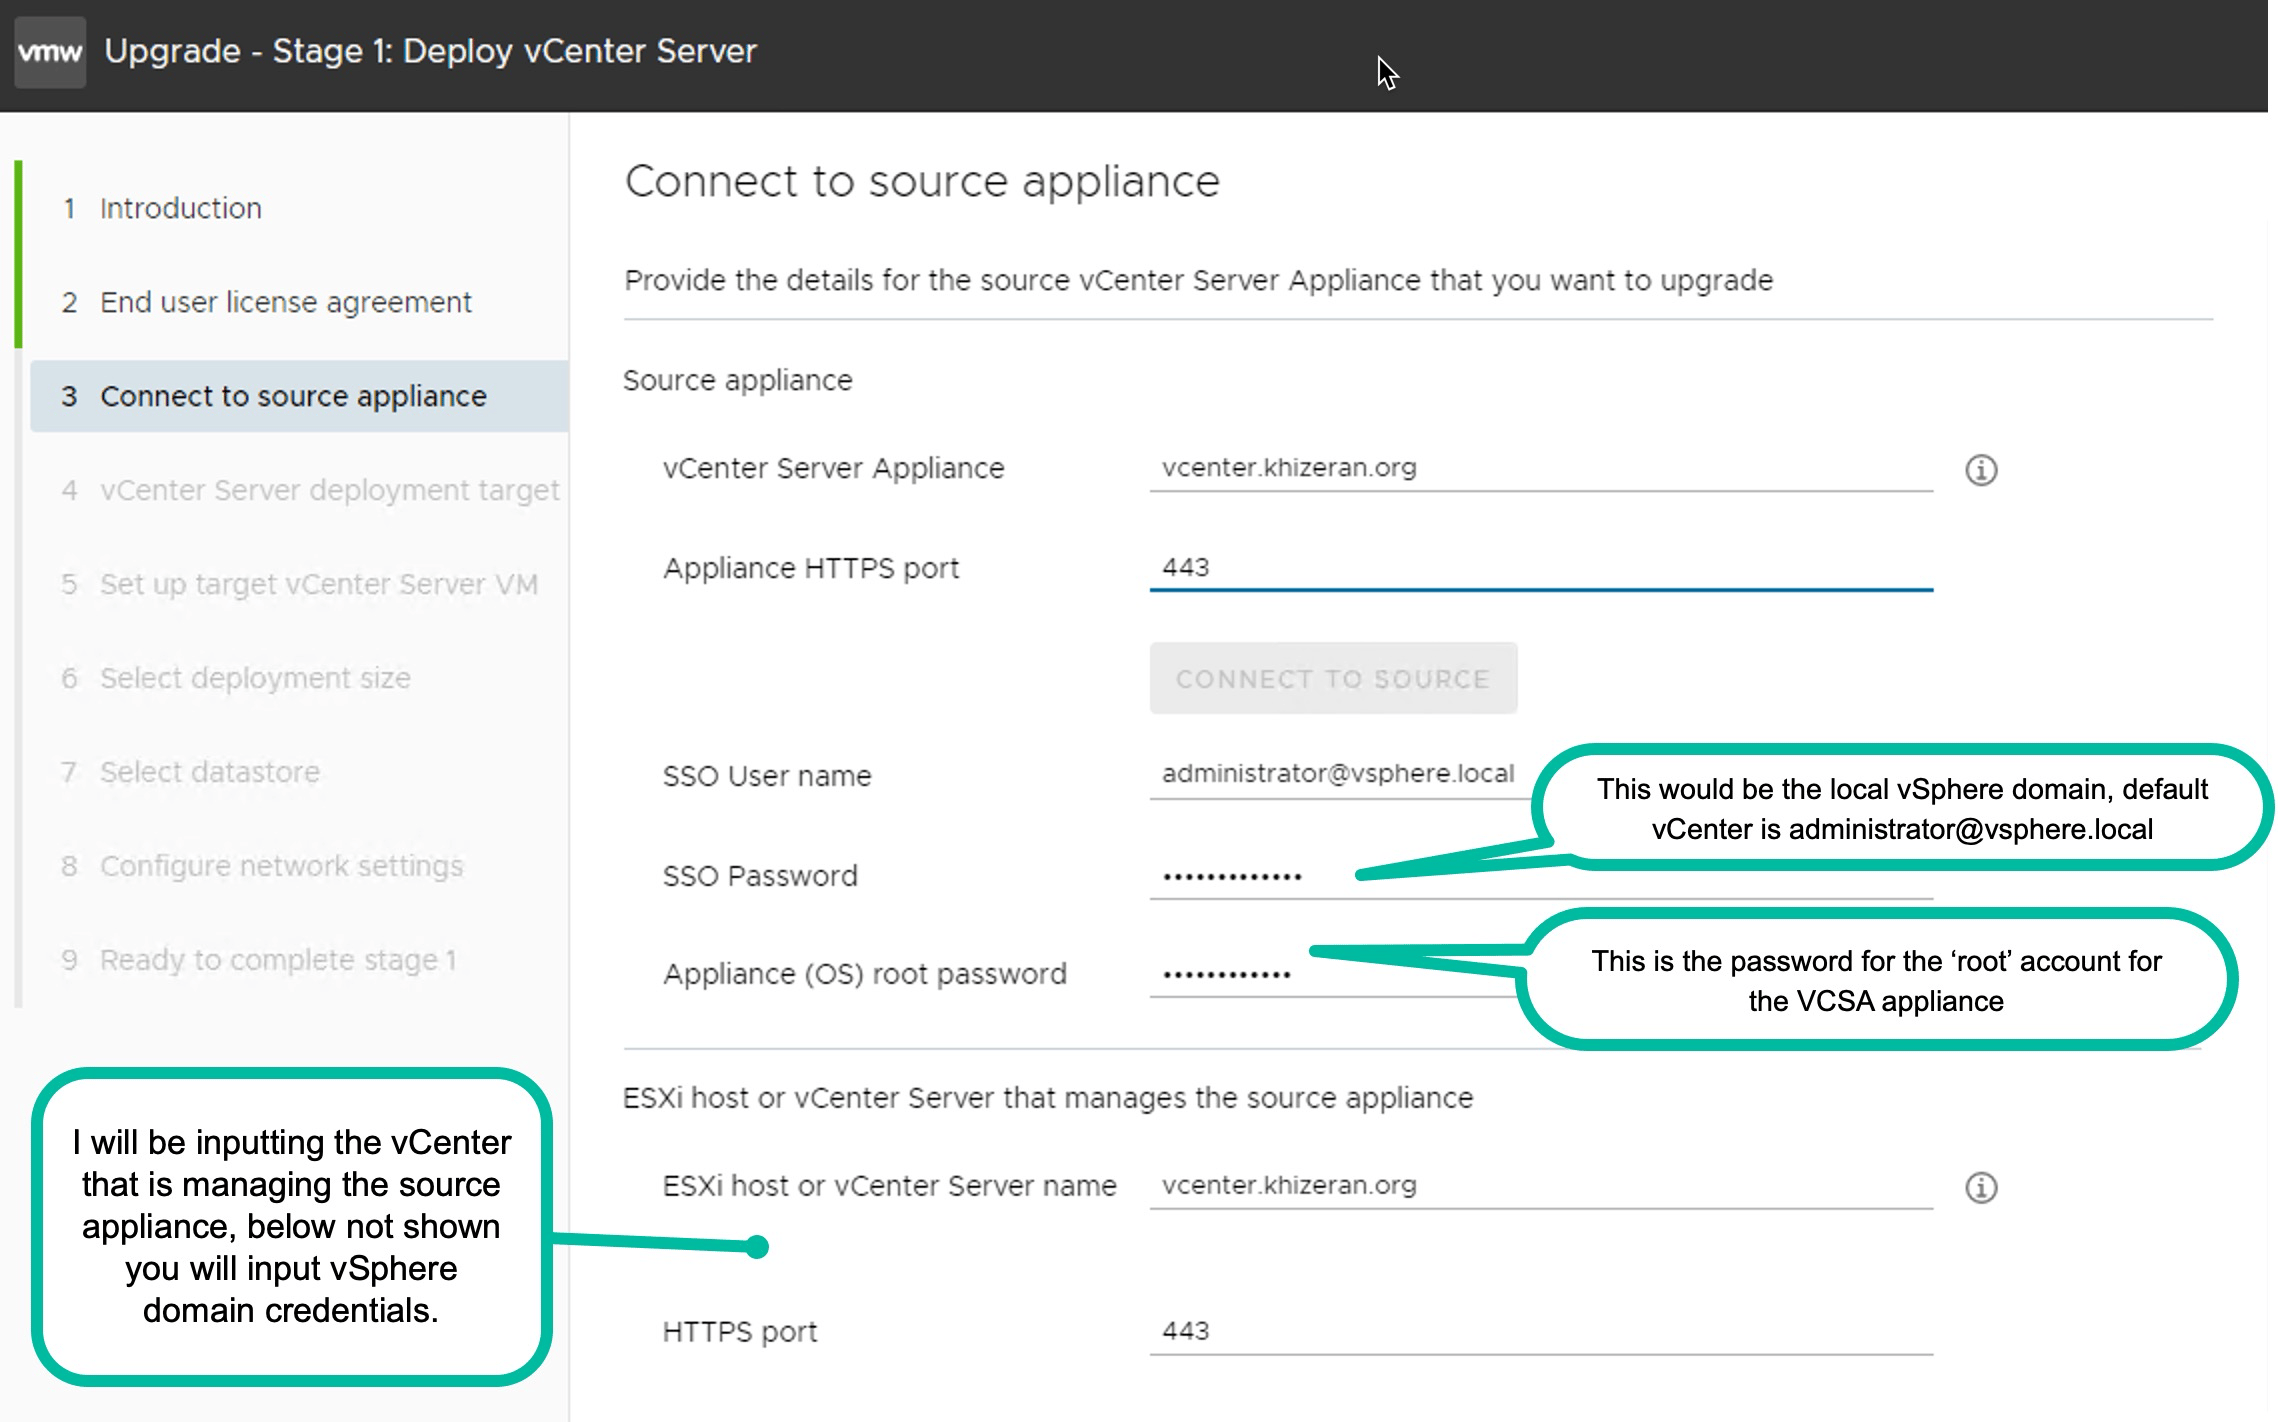Viewport: 2278px width, 1422px height.
Task: Open info icon next to vCenter Server Appliance field
Action: 1980,470
